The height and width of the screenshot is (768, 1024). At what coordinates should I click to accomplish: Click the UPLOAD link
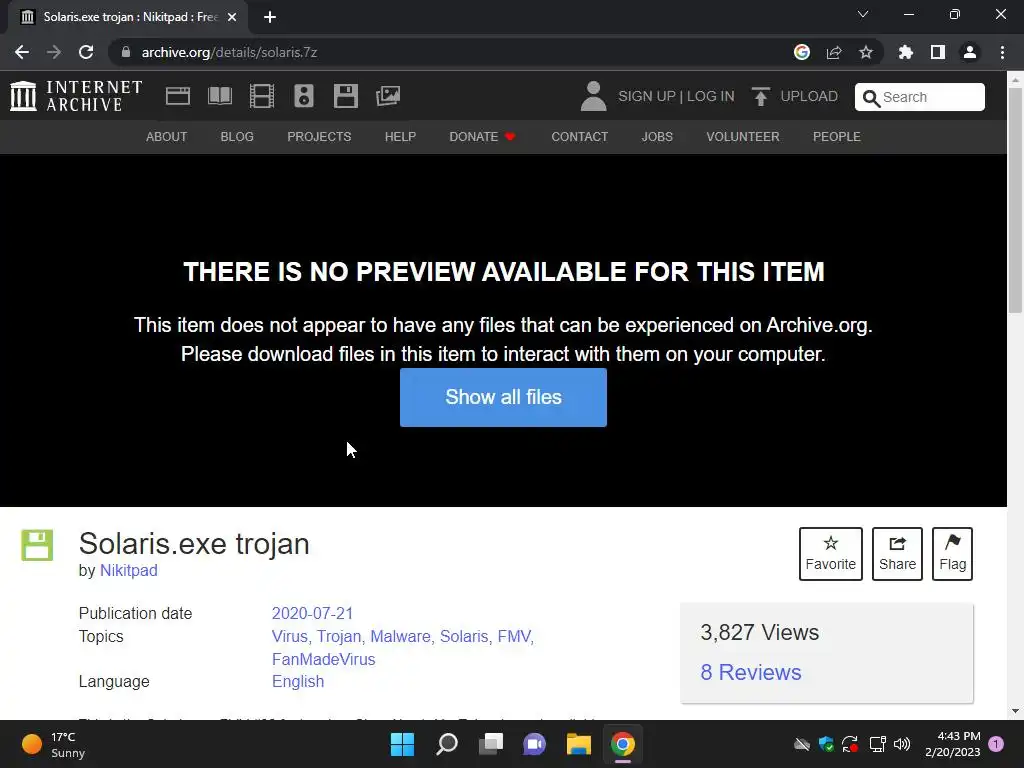[x=808, y=96]
